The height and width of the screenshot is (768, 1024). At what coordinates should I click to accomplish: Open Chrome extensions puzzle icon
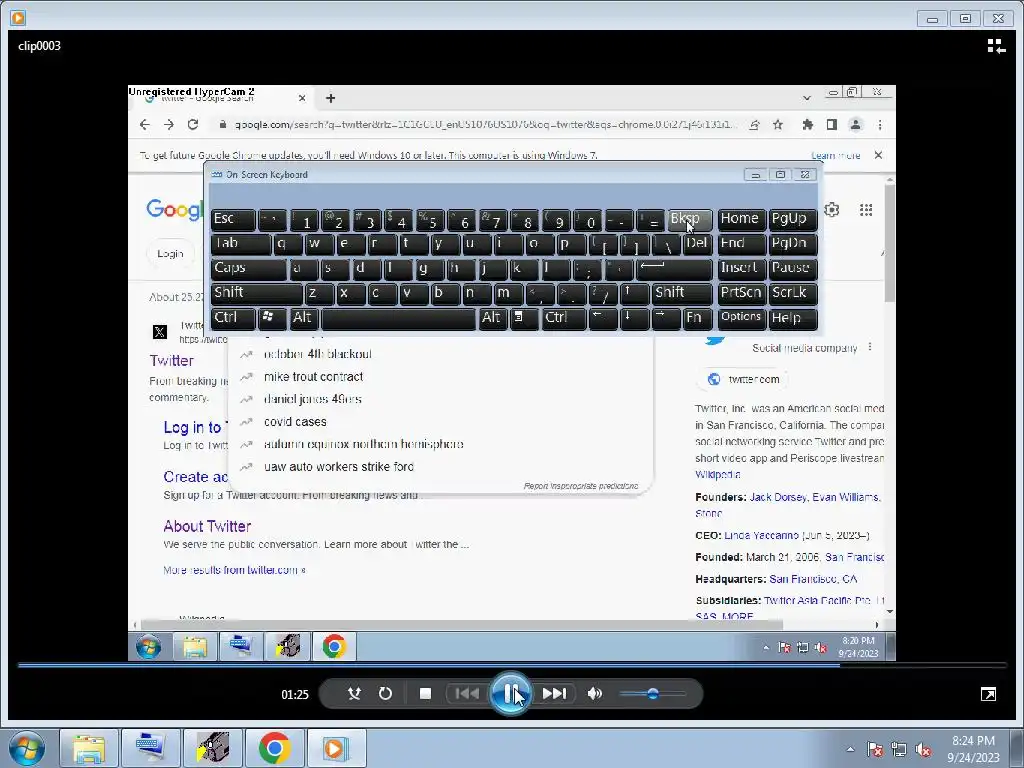[808, 125]
